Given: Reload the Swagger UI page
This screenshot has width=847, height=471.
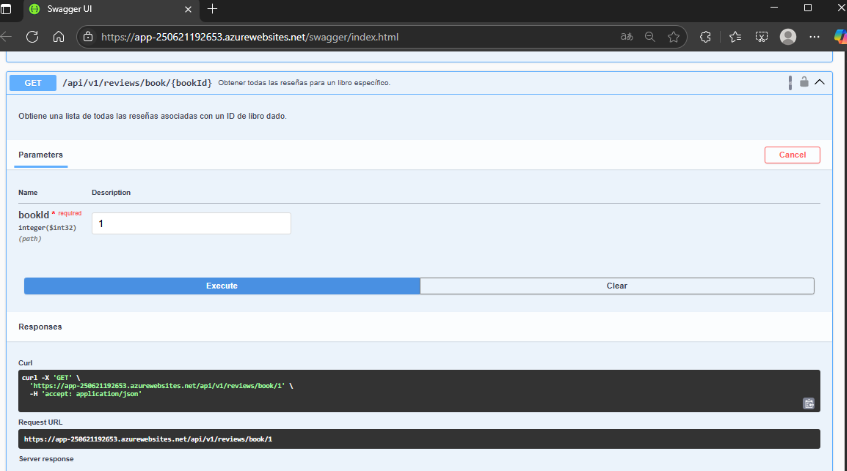Looking at the screenshot, I should [32, 37].
